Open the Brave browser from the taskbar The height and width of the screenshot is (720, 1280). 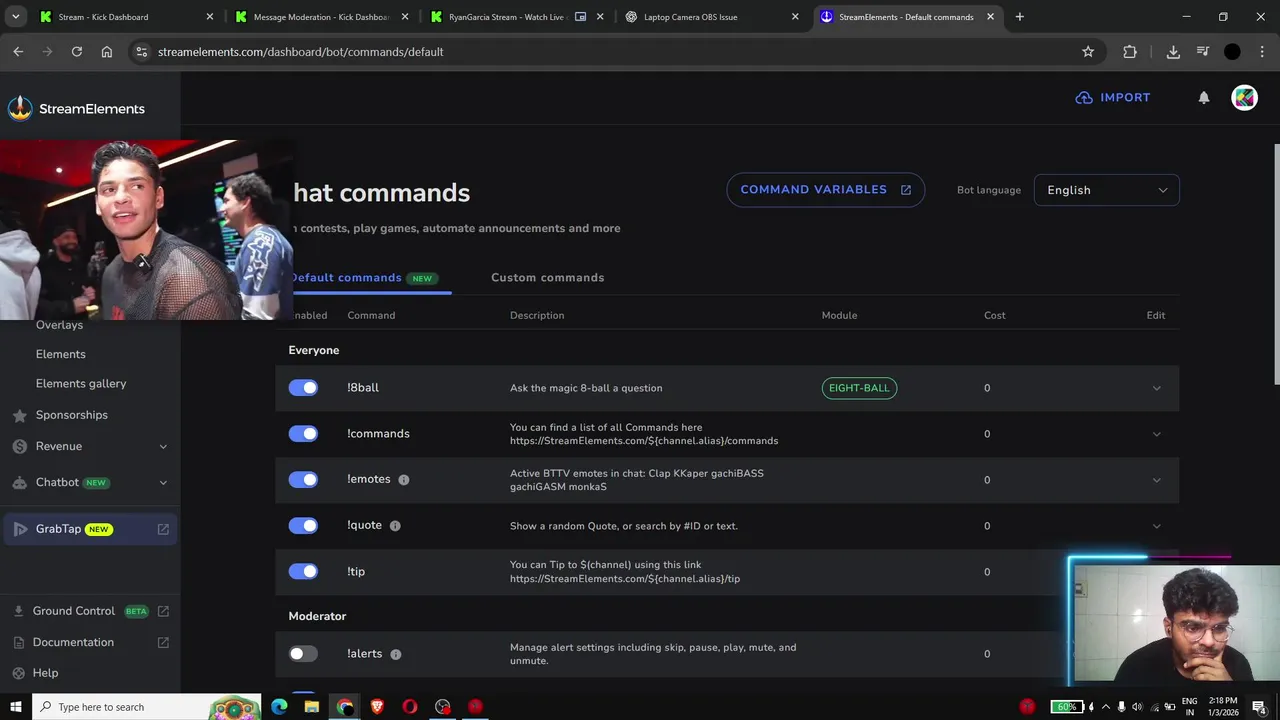click(x=377, y=707)
